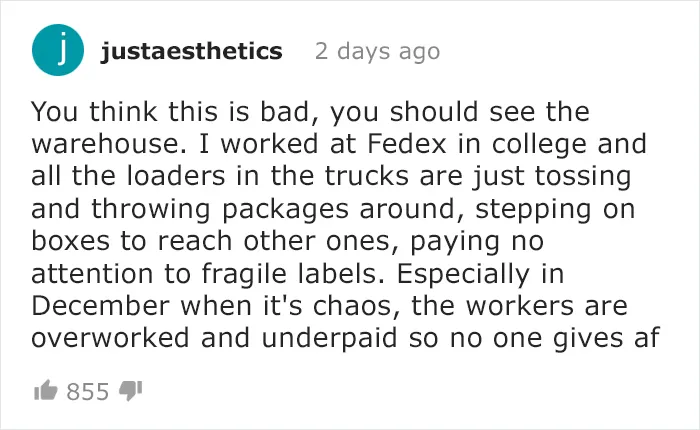700x430 pixels.
Task: Upvote the comment with thumbs-up icon
Action: coord(46,391)
